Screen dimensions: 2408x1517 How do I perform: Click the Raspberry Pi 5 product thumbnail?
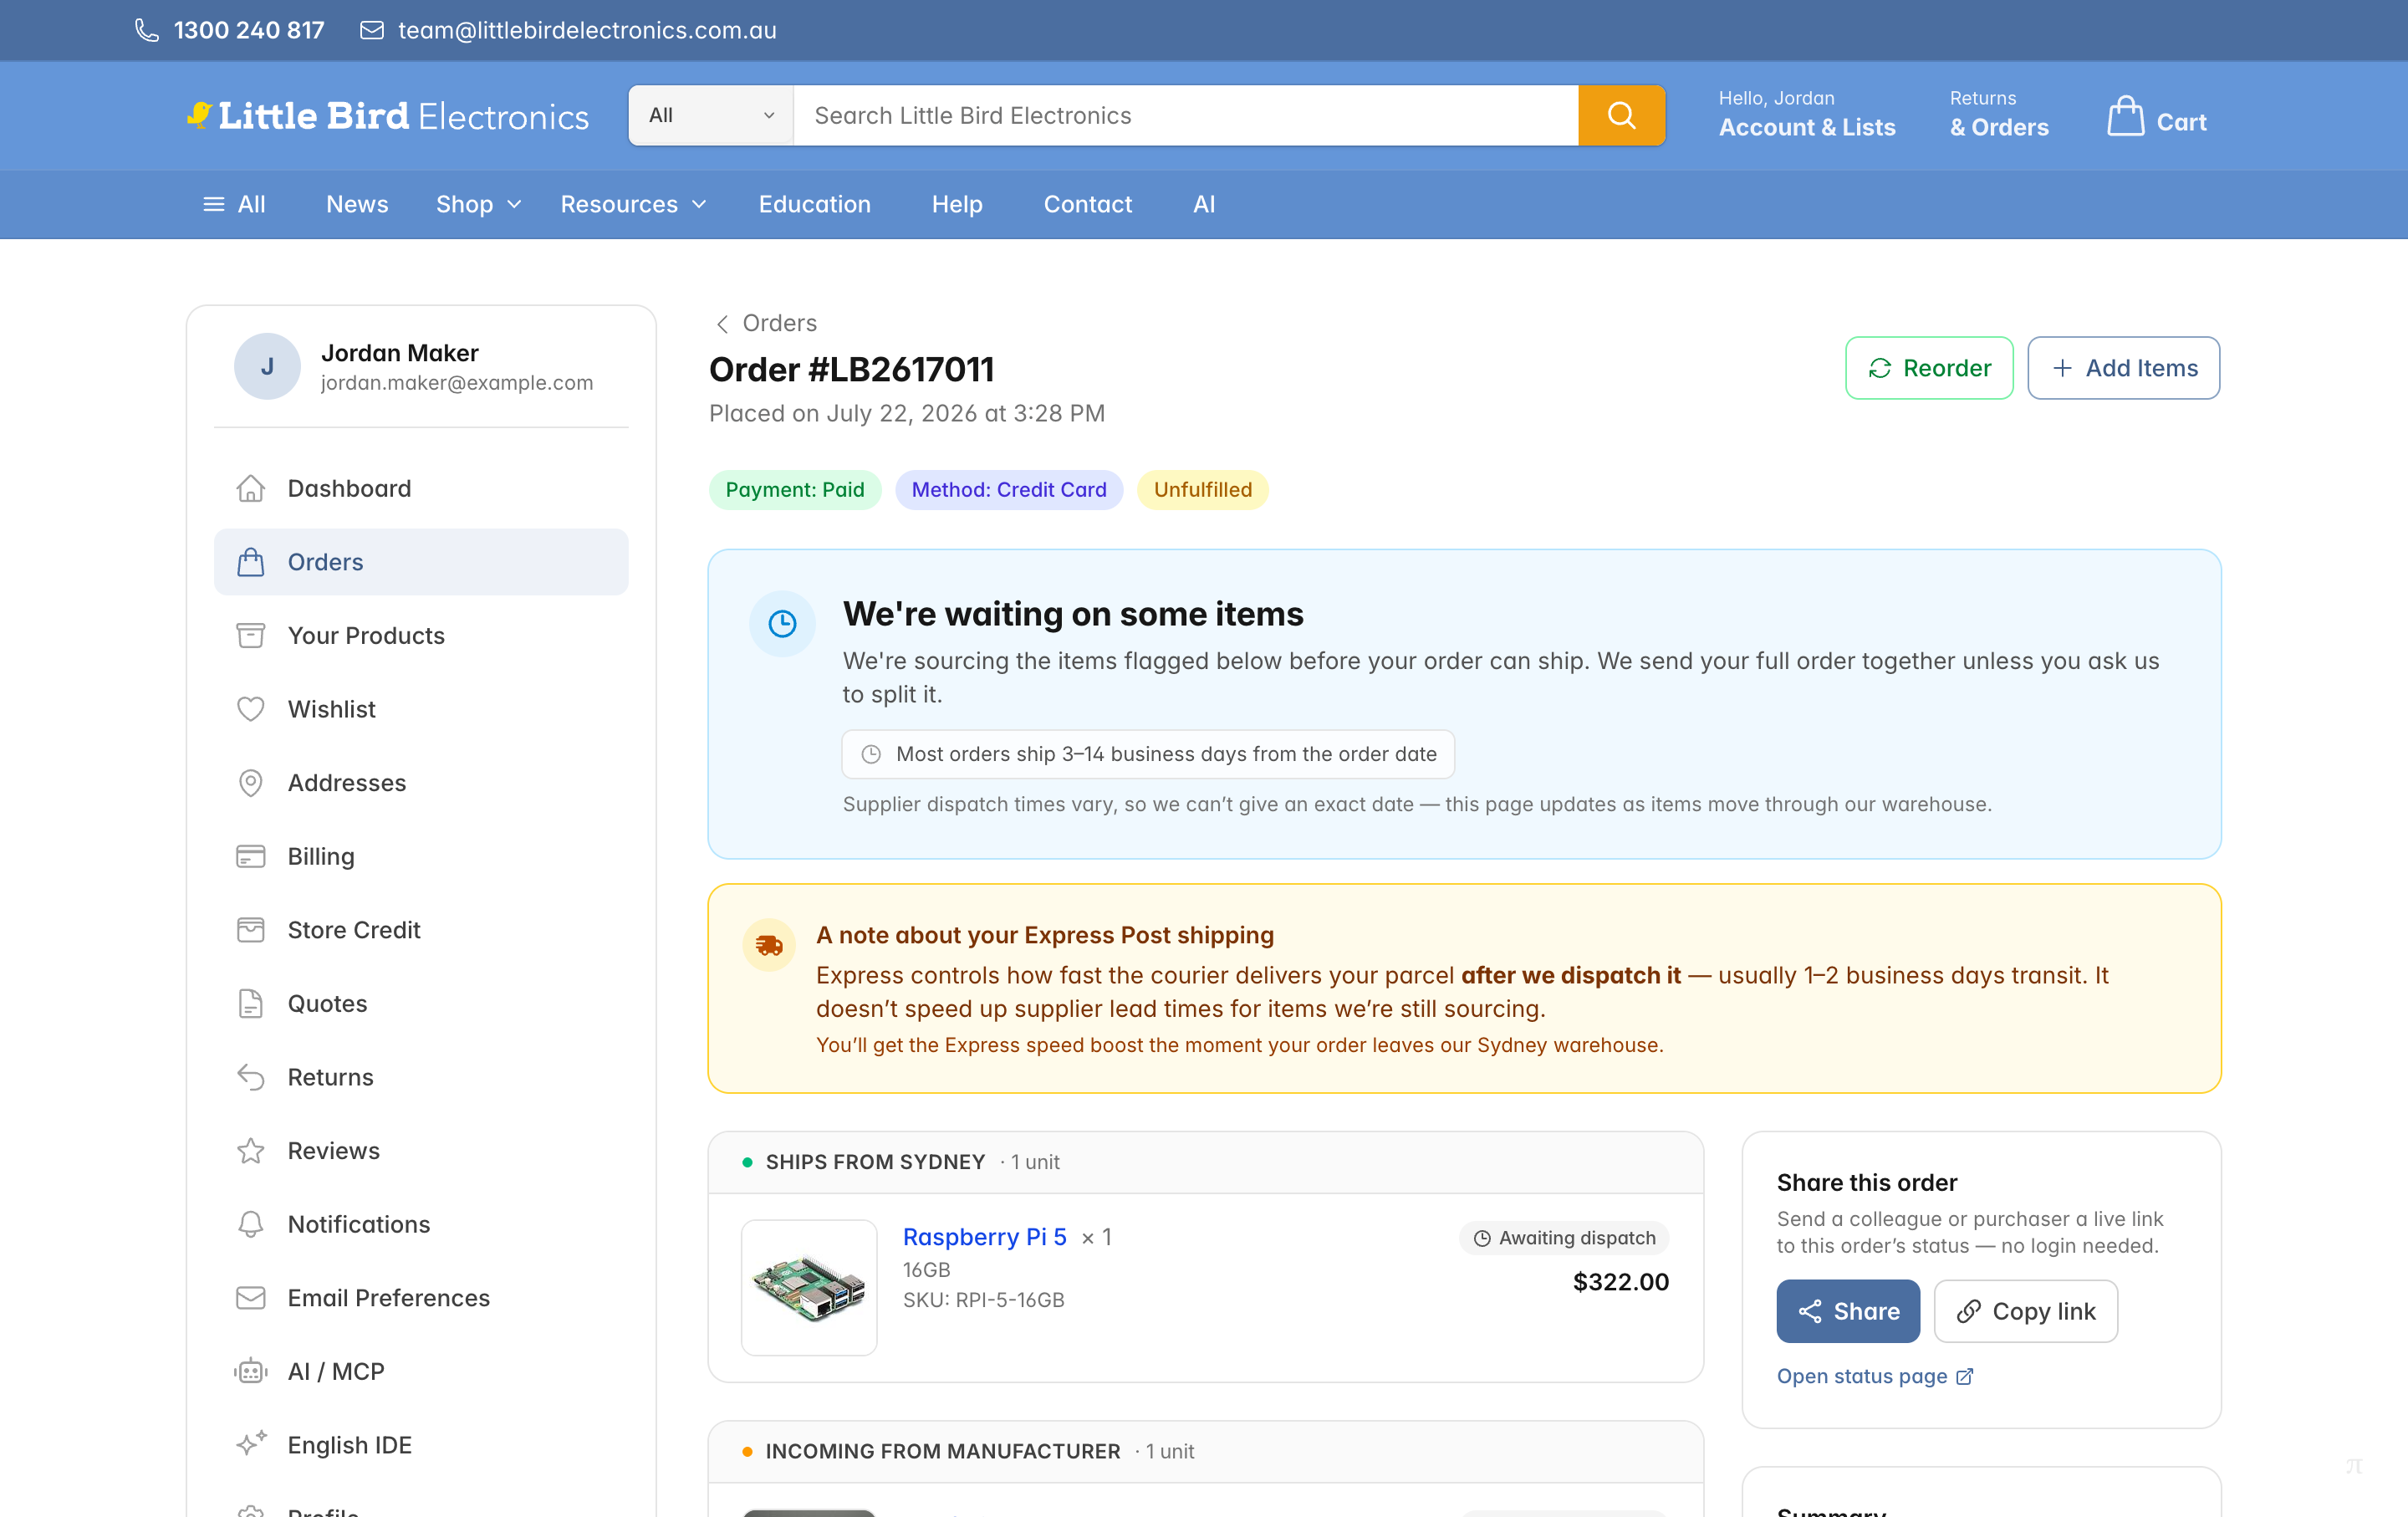[809, 1287]
